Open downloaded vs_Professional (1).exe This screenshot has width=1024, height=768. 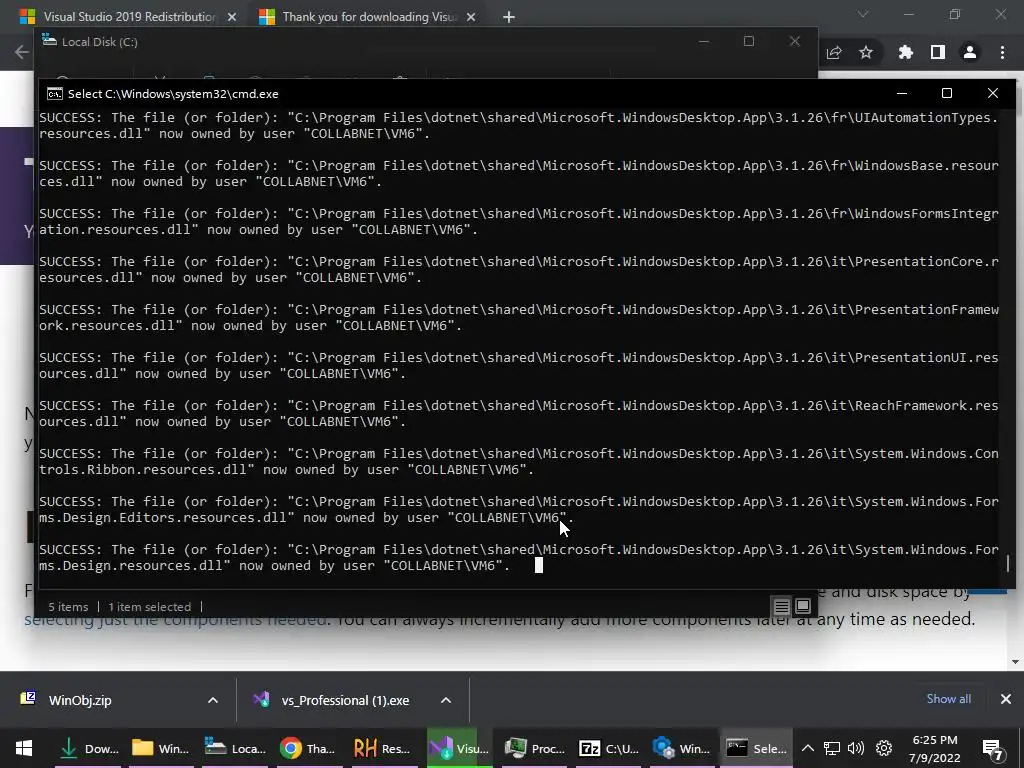345,700
